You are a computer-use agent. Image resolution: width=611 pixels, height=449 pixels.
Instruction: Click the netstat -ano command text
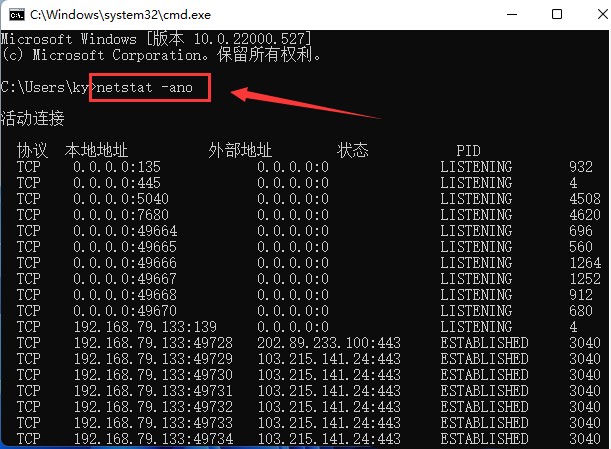point(151,88)
